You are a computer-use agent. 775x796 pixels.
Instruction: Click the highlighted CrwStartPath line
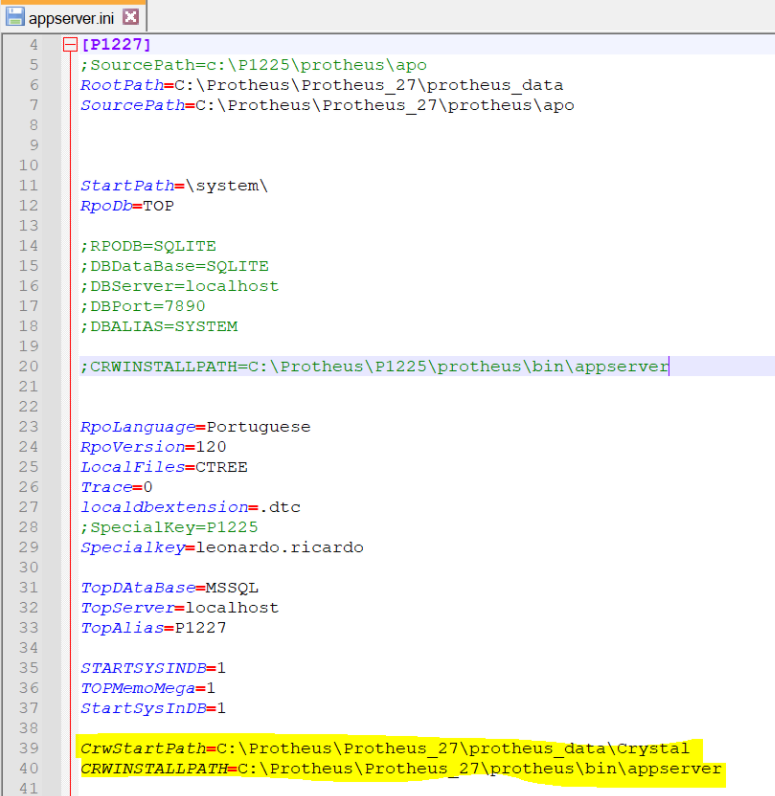click(385, 748)
